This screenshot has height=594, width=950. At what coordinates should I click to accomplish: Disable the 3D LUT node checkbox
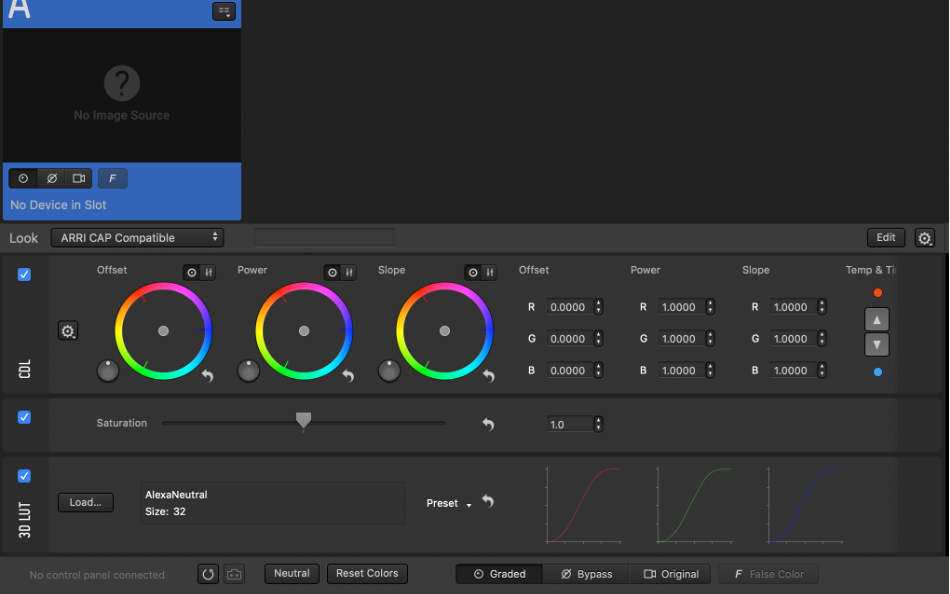tap(24, 476)
